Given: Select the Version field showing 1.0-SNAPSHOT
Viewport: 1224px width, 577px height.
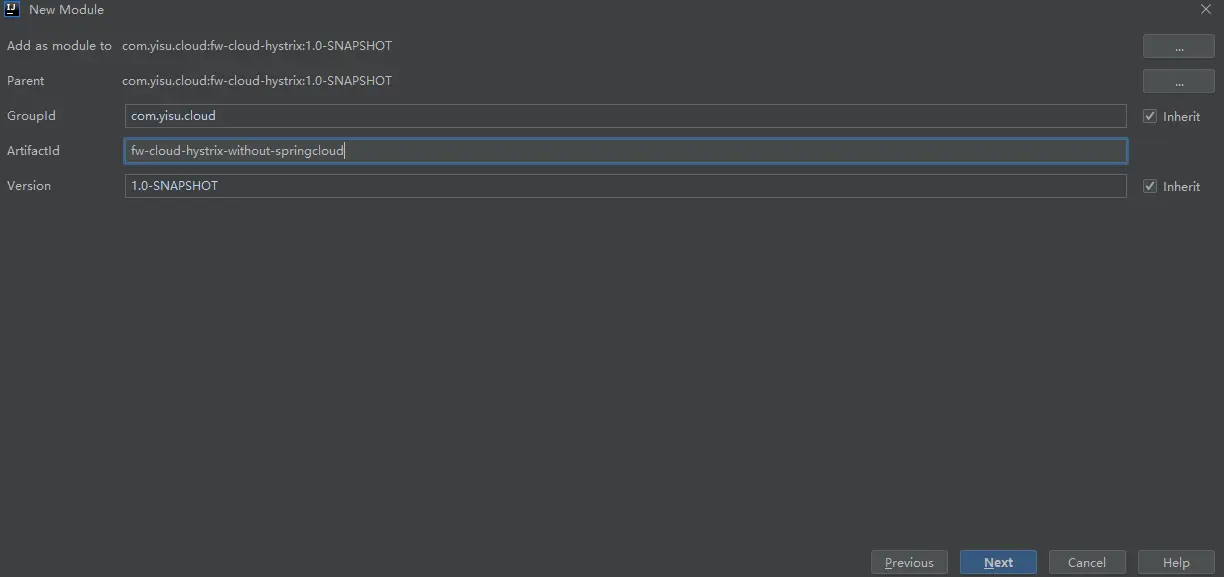Looking at the screenshot, I should tap(625, 186).
